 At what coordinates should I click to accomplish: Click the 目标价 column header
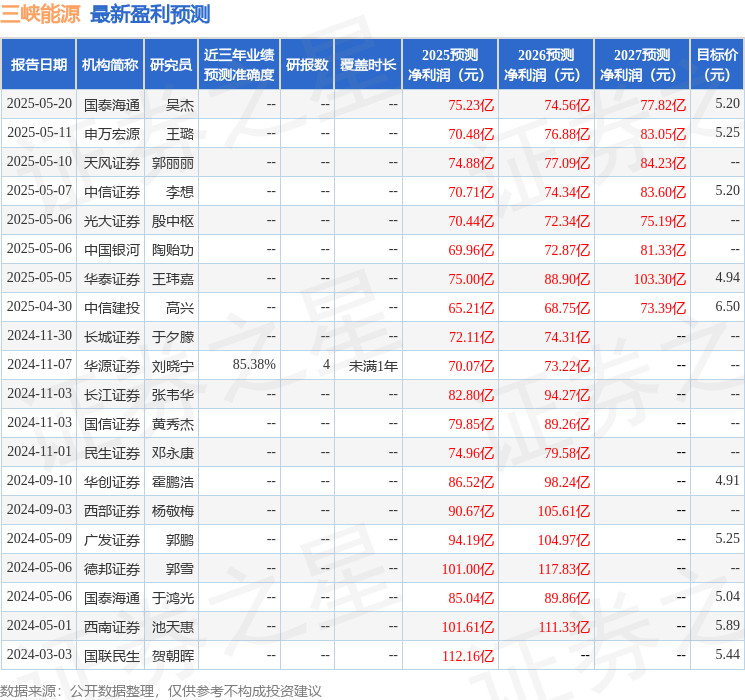(x=717, y=64)
